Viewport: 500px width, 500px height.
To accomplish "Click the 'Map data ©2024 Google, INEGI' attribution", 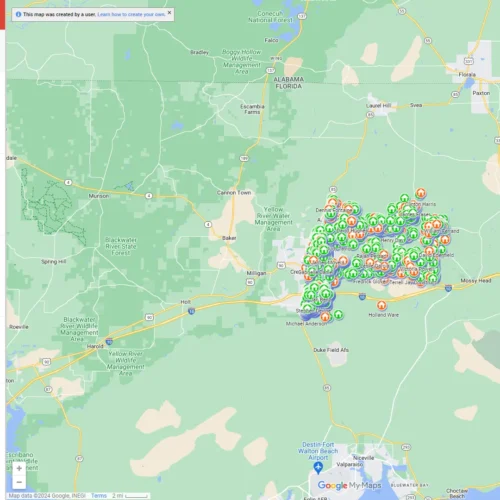I will click(x=47, y=496).
